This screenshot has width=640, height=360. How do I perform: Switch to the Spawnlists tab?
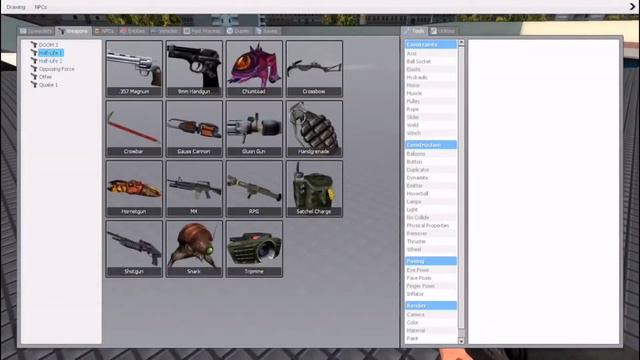pyautogui.click(x=36, y=31)
